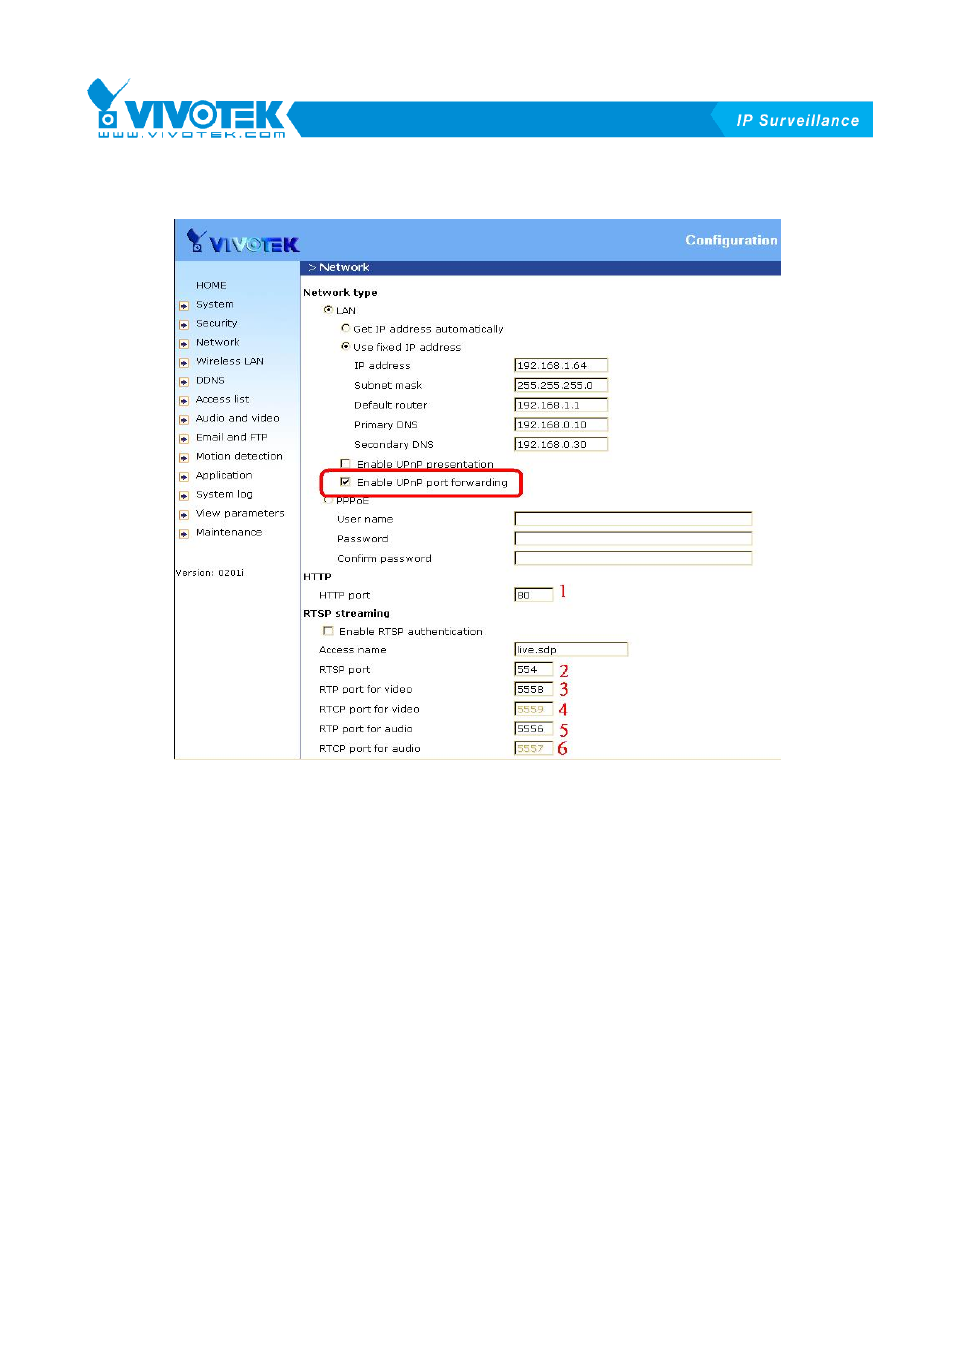Click the arrow icon beside Application
Image resolution: width=954 pixels, height=1350 pixels.
coord(184,477)
